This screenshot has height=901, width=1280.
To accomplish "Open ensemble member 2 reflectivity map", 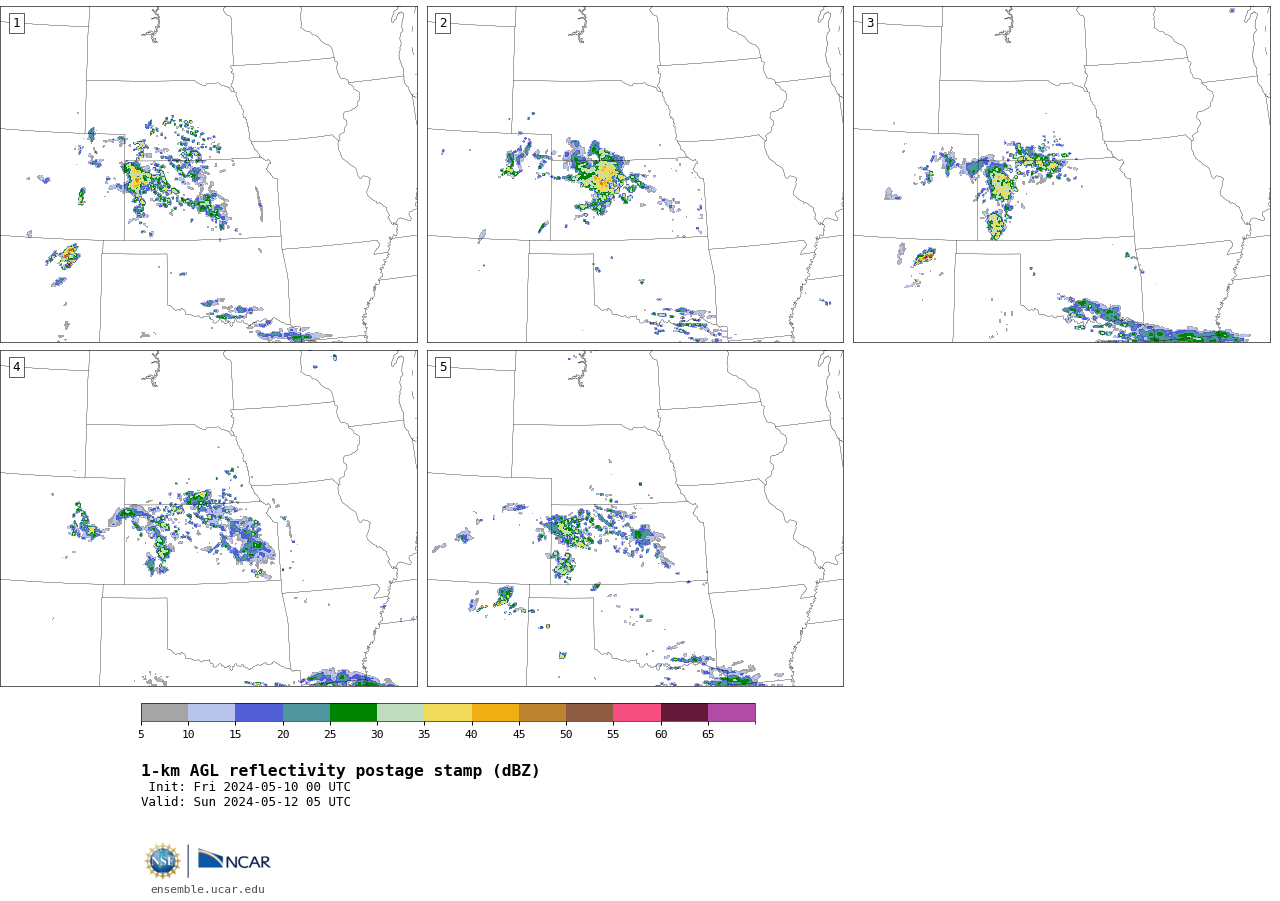I will click(x=635, y=175).
